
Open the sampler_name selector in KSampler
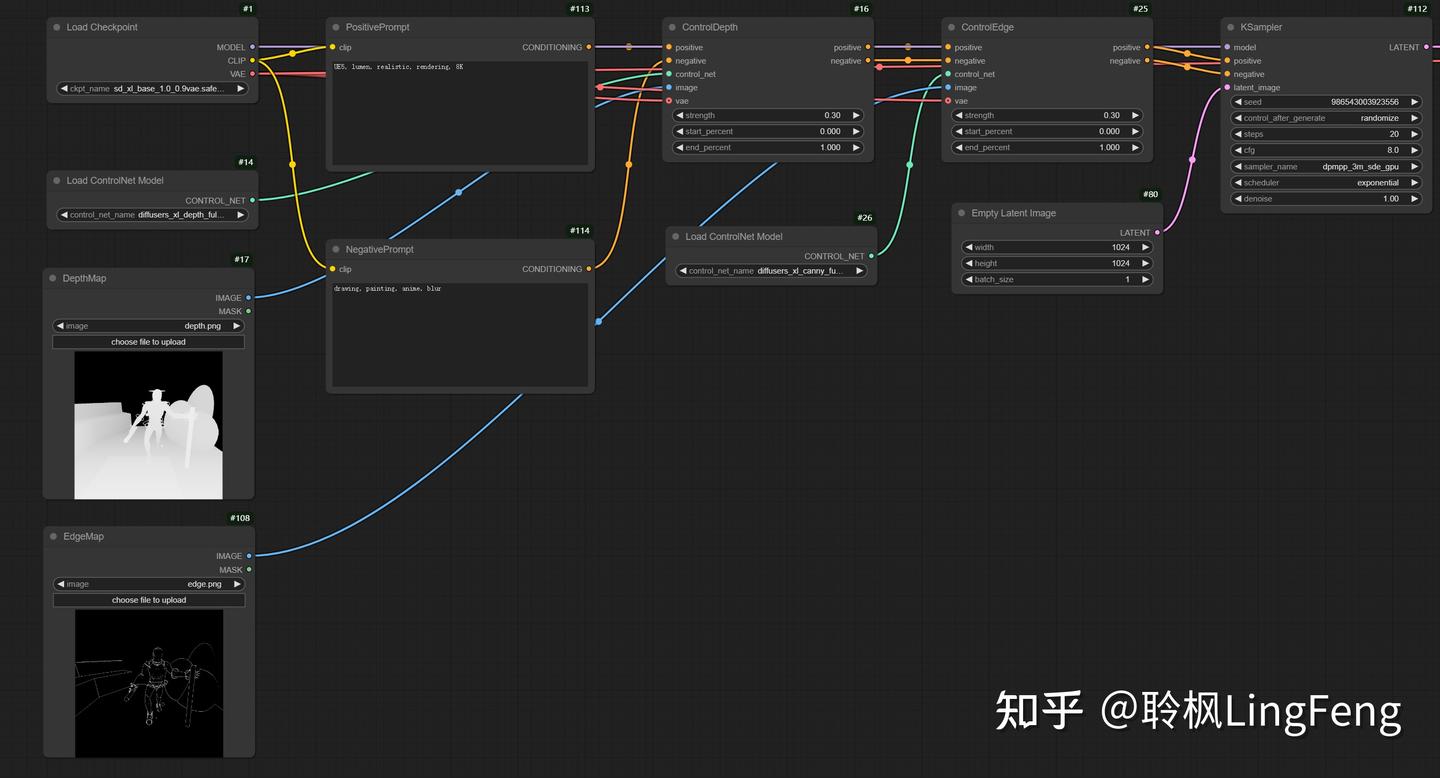pos(1325,166)
